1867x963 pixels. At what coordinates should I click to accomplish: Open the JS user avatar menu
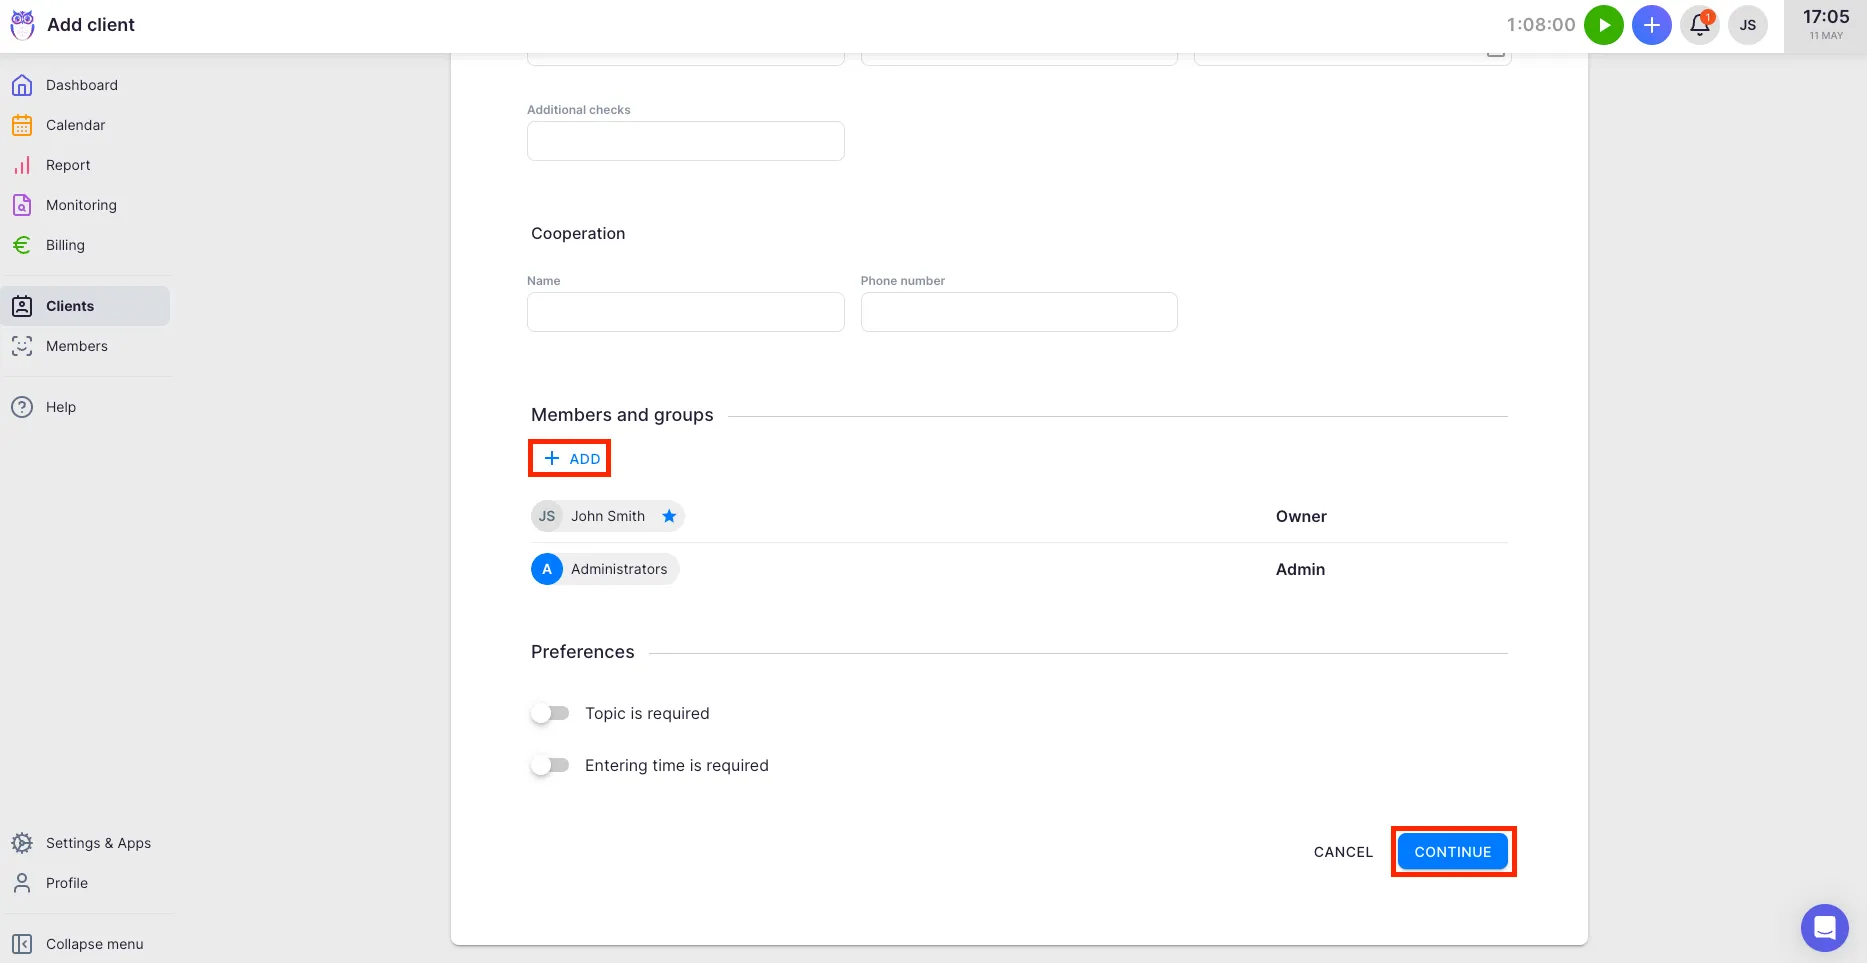coord(1747,25)
